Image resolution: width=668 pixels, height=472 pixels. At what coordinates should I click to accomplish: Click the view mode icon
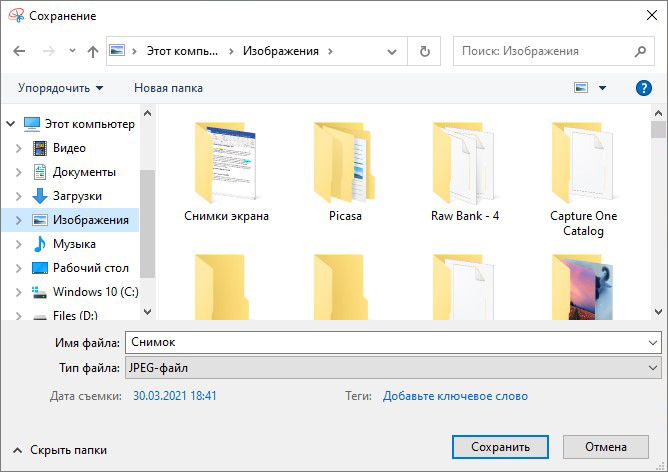(581, 88)
